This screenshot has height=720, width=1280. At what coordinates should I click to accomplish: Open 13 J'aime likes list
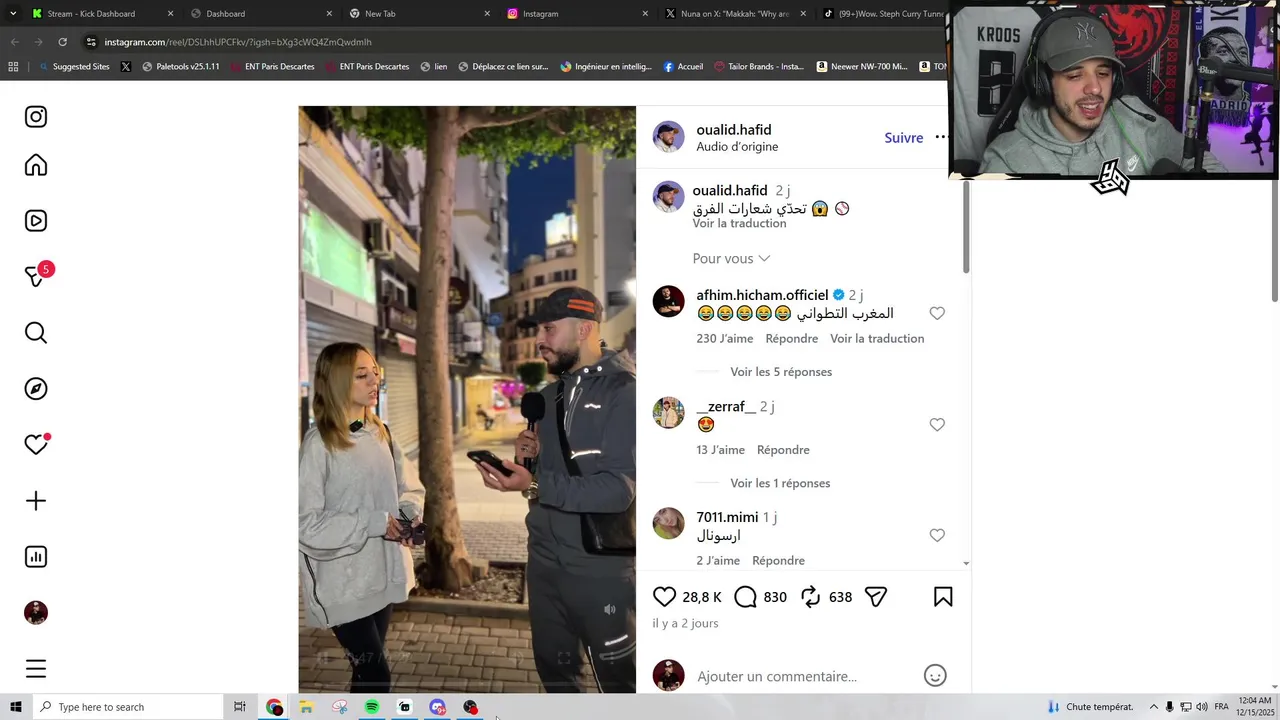click(721, 450)
